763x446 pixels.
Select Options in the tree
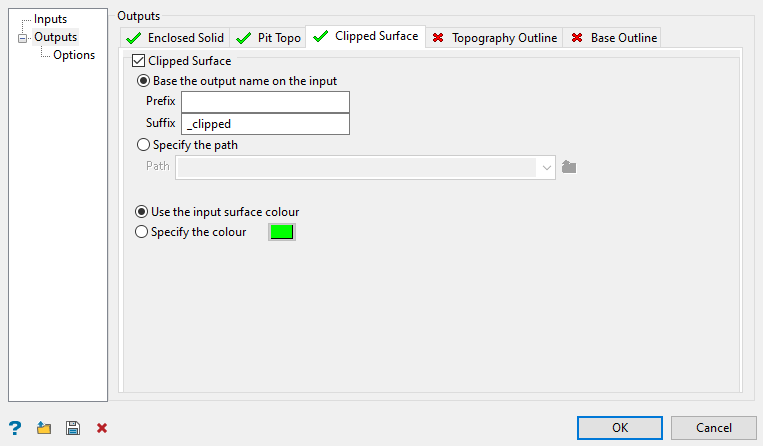pyautogui.click(x=74, y=55)
